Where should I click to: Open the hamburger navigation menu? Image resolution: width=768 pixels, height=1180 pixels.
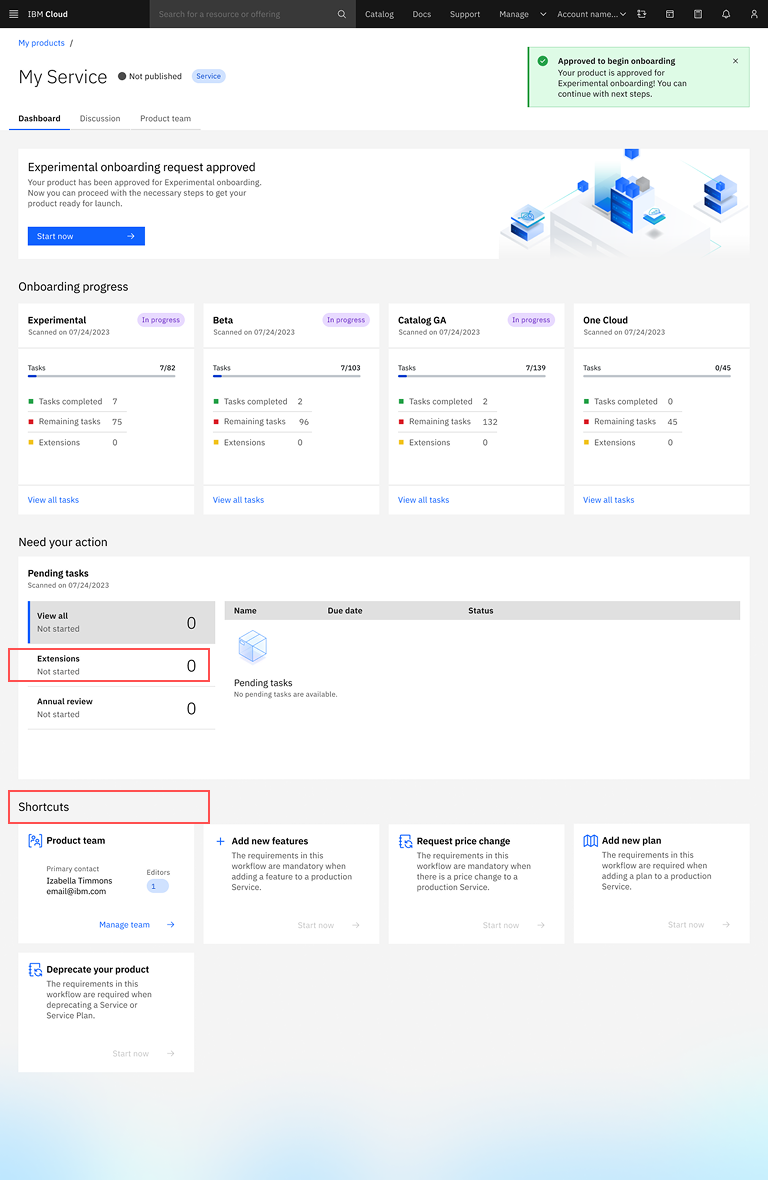13,14
